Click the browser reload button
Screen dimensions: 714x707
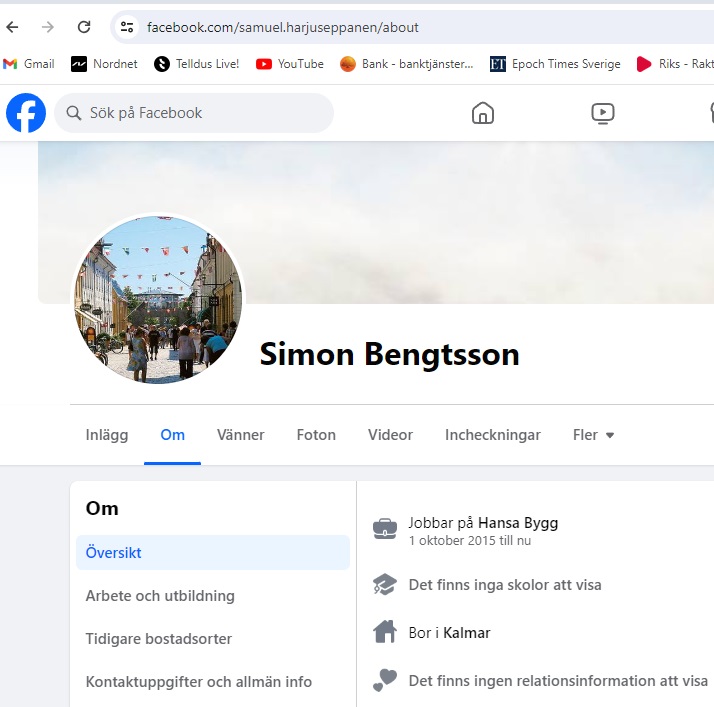click(84, 27)
